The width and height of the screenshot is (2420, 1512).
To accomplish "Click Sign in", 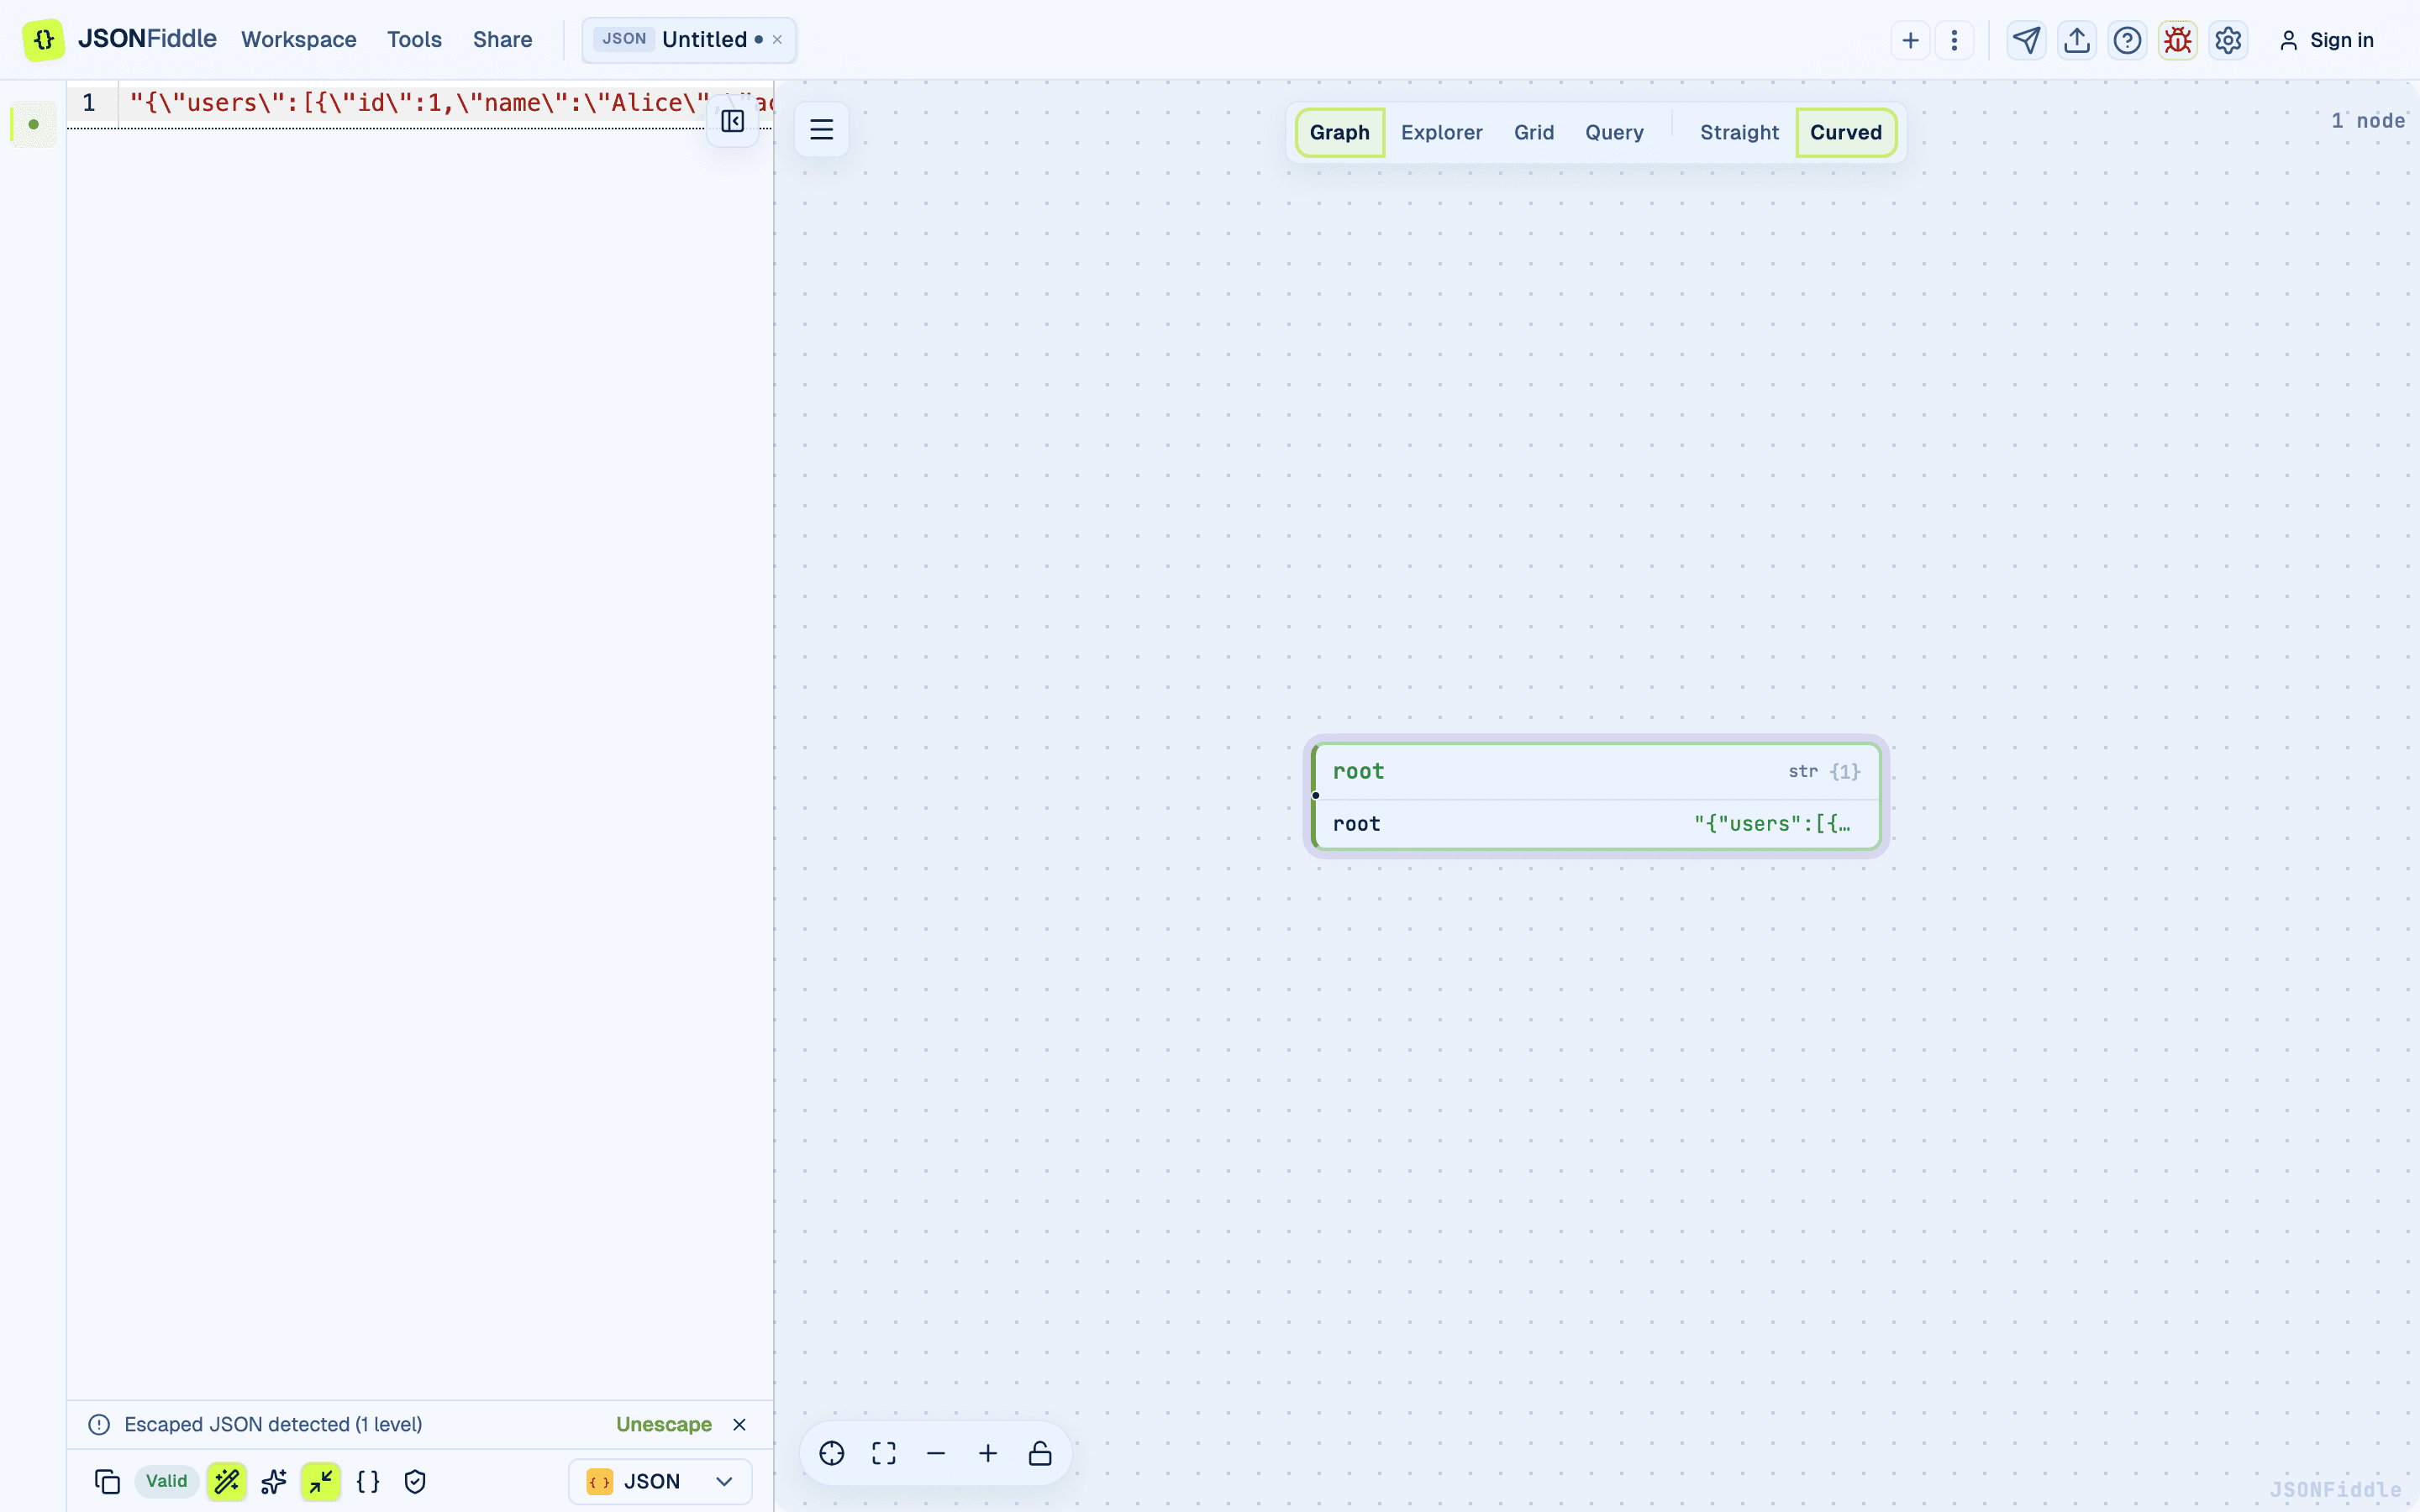I will [2326, 40].
